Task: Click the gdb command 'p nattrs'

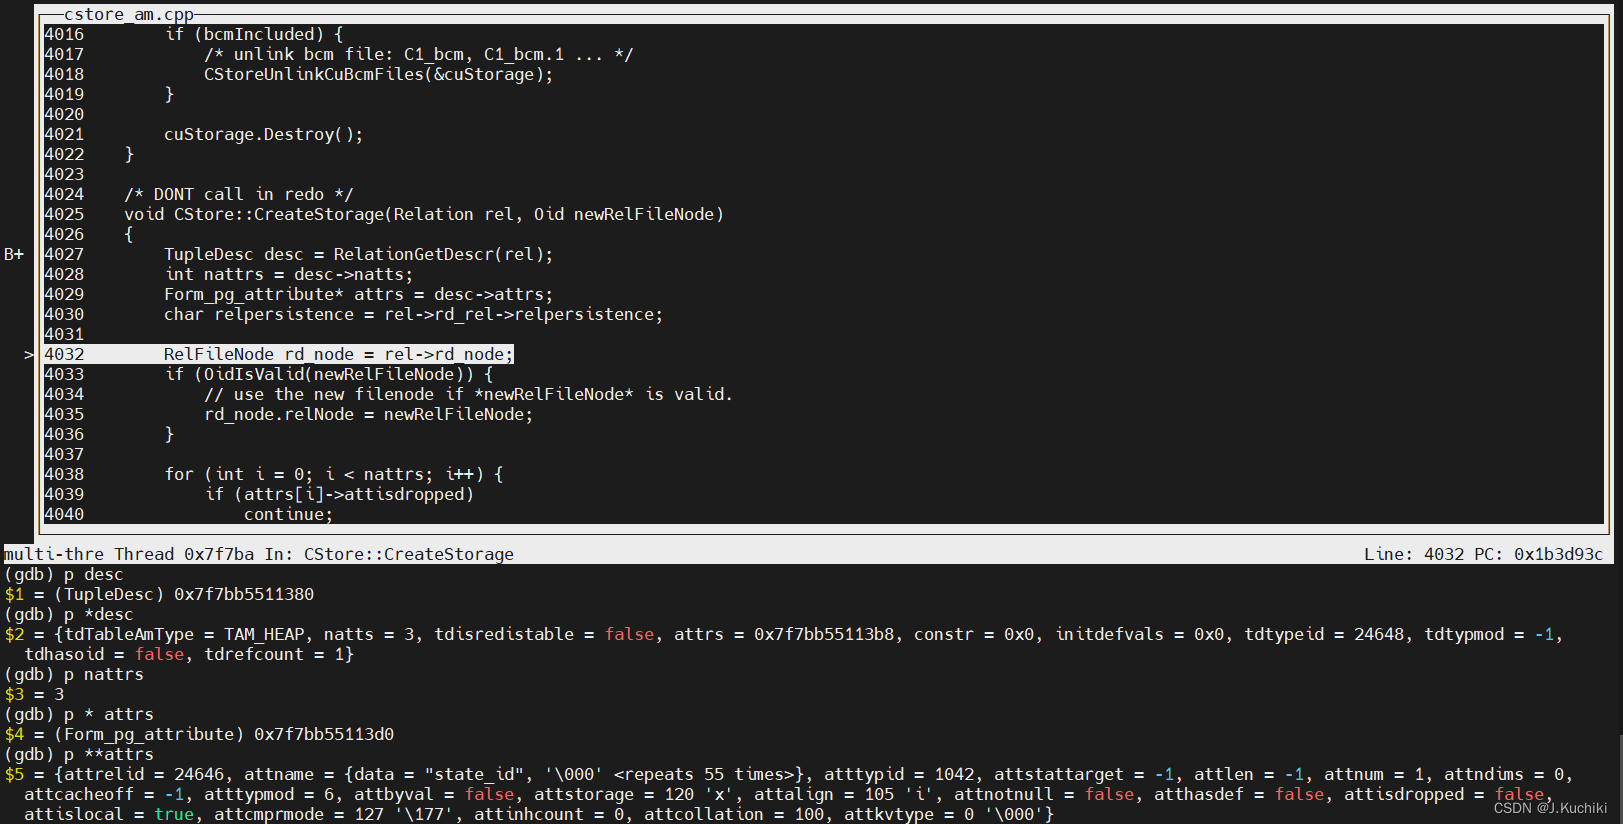Action: point(104,674)
